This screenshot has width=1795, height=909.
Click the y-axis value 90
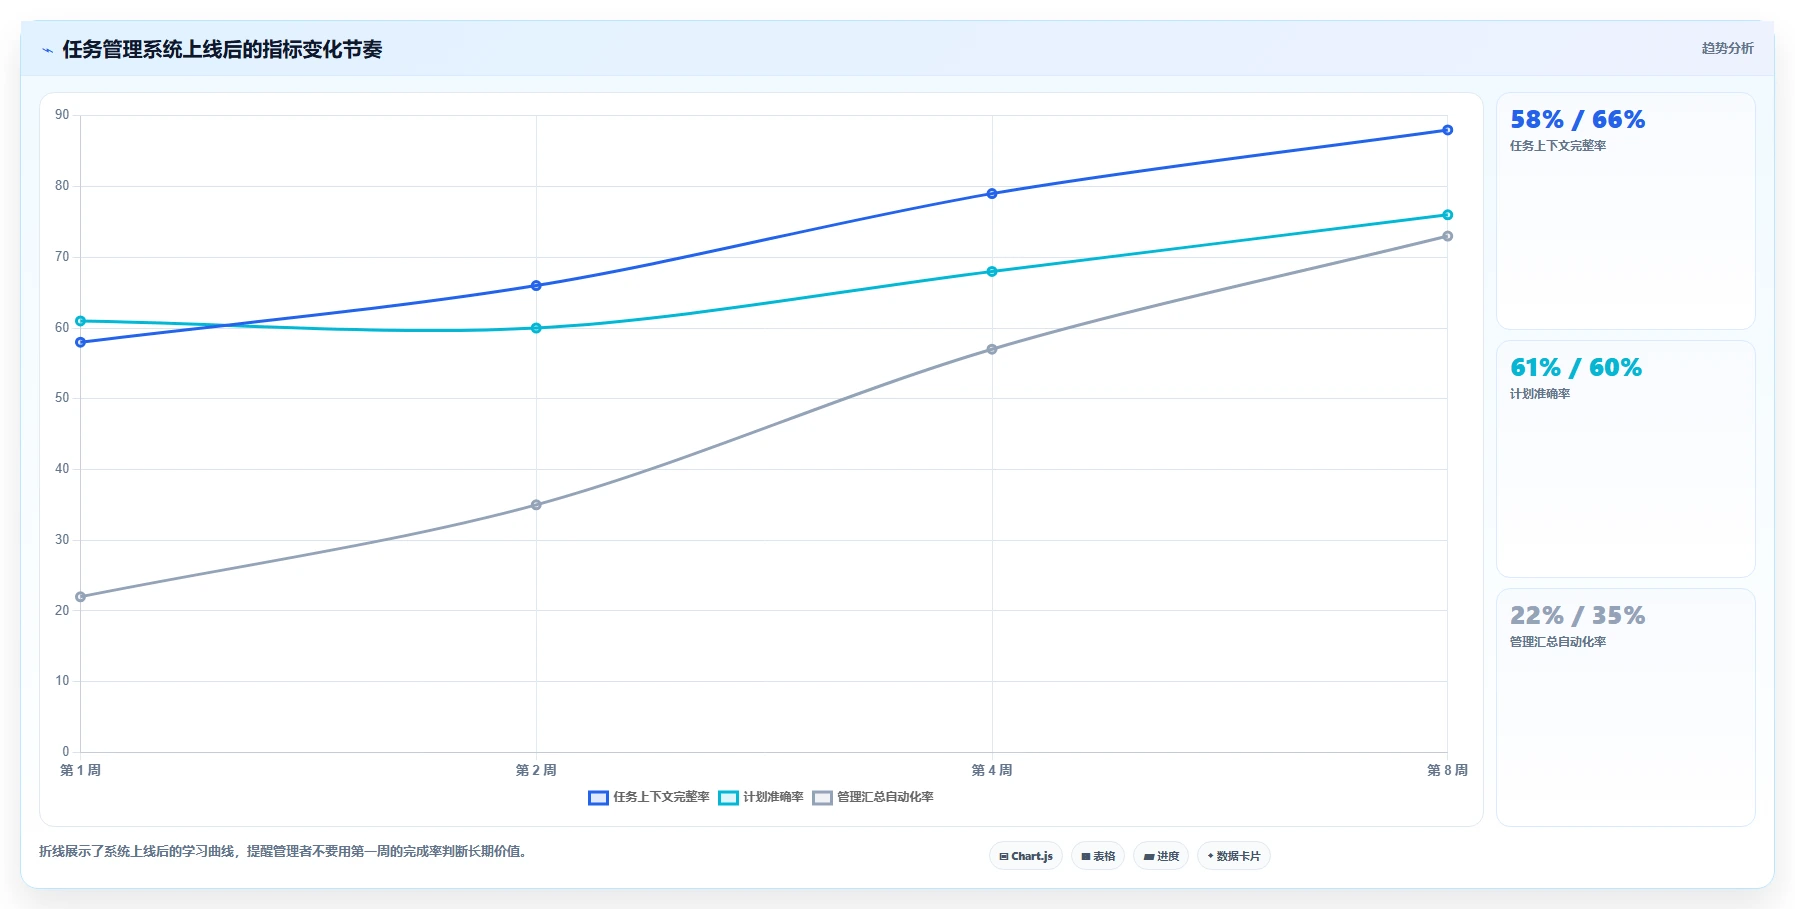[62, 115]
